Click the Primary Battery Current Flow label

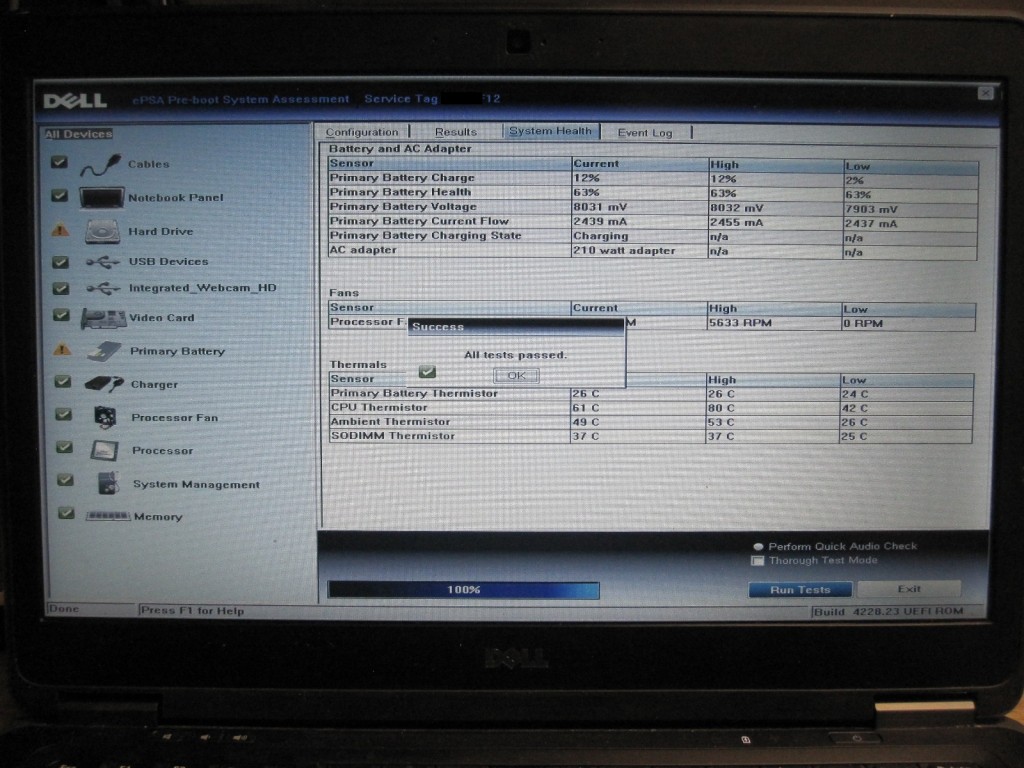[x=419, y=221]
